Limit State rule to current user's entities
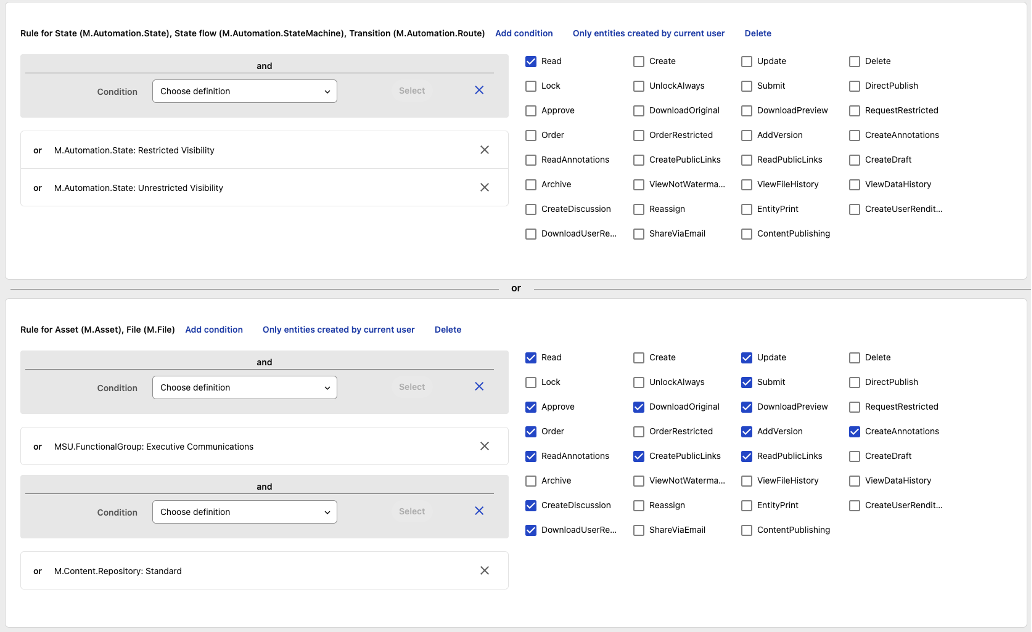The height and width of the screenshot is (632, 1032). click(648, 33)
